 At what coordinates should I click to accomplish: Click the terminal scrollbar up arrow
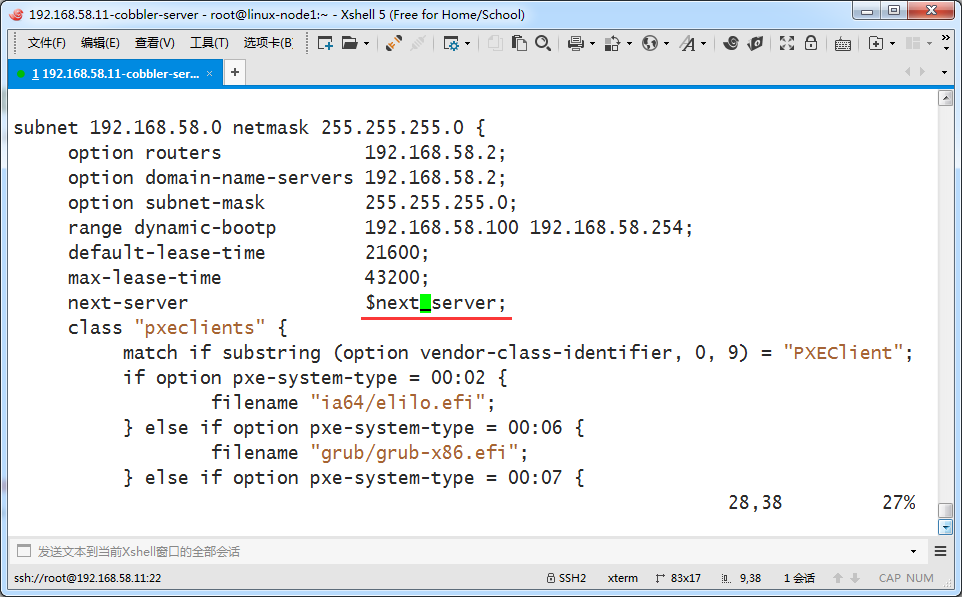[x=945, y=98]
